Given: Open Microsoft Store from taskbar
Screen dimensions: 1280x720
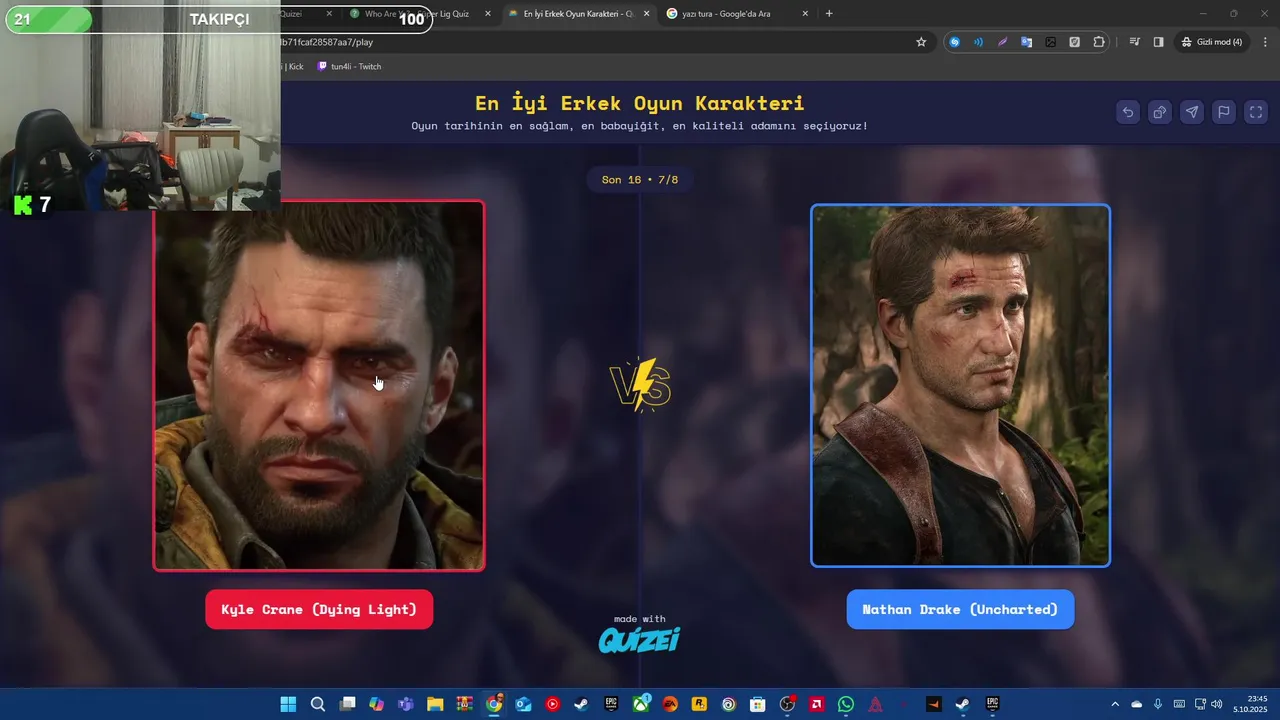Looking at the screenshot, I should 758,704.
